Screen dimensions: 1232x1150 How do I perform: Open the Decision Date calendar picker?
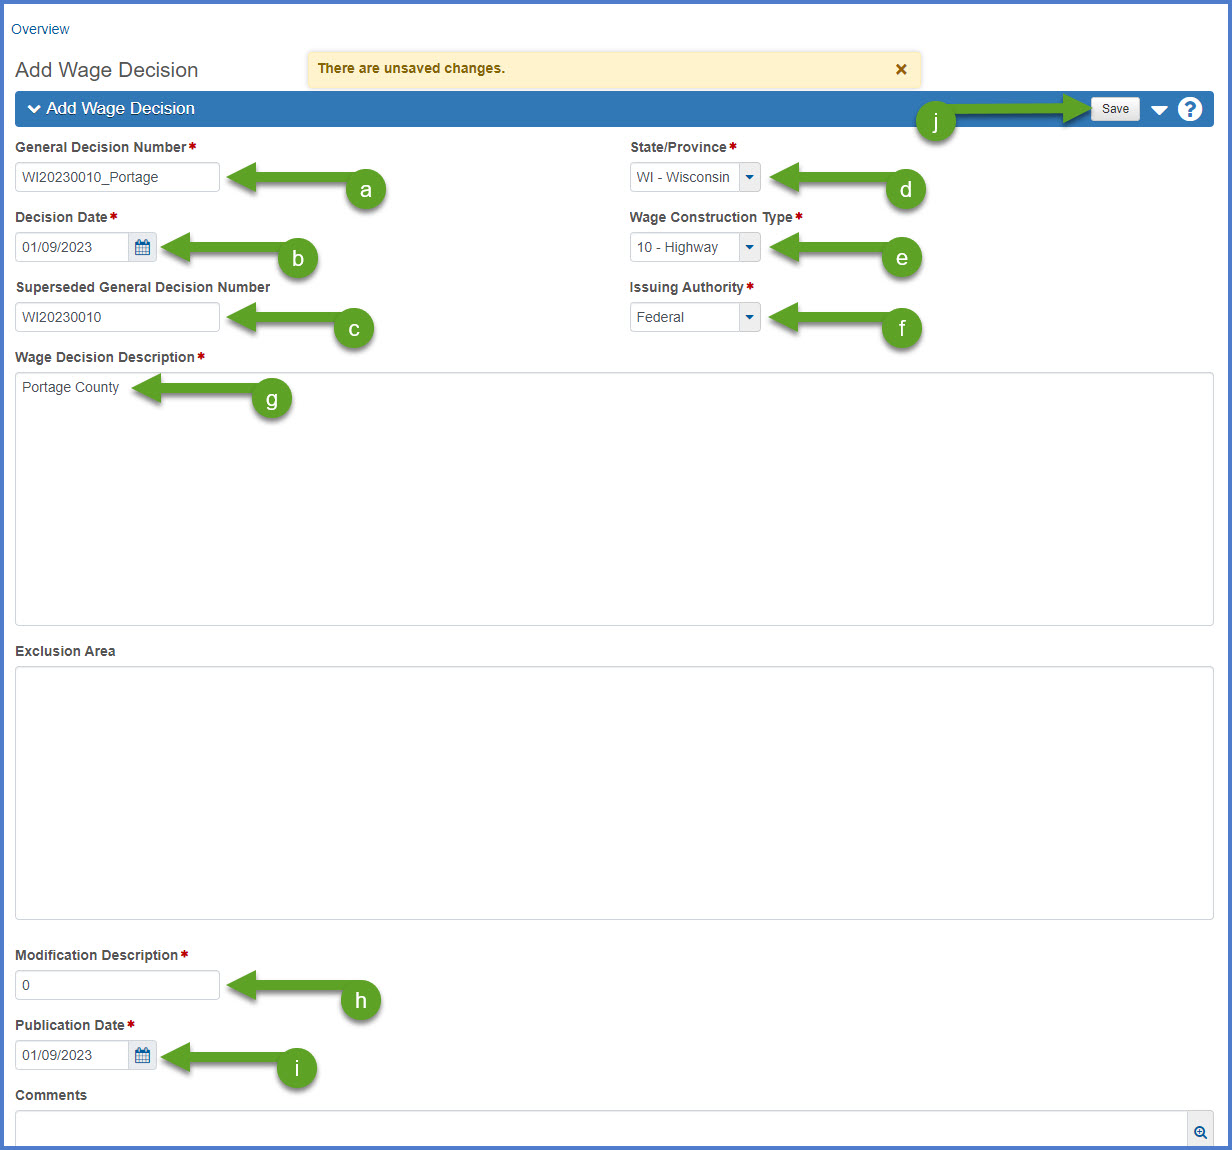(x=142, y=247)
